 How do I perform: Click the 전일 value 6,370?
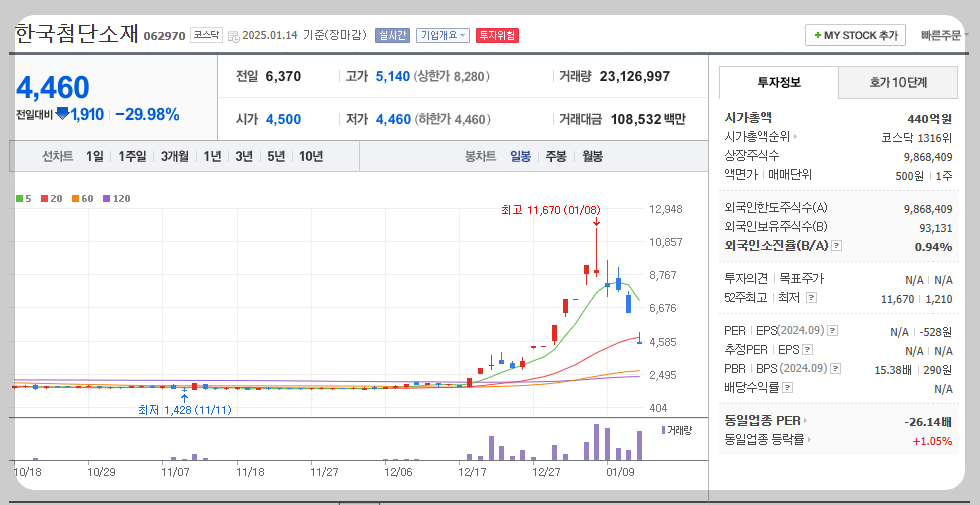283,76
